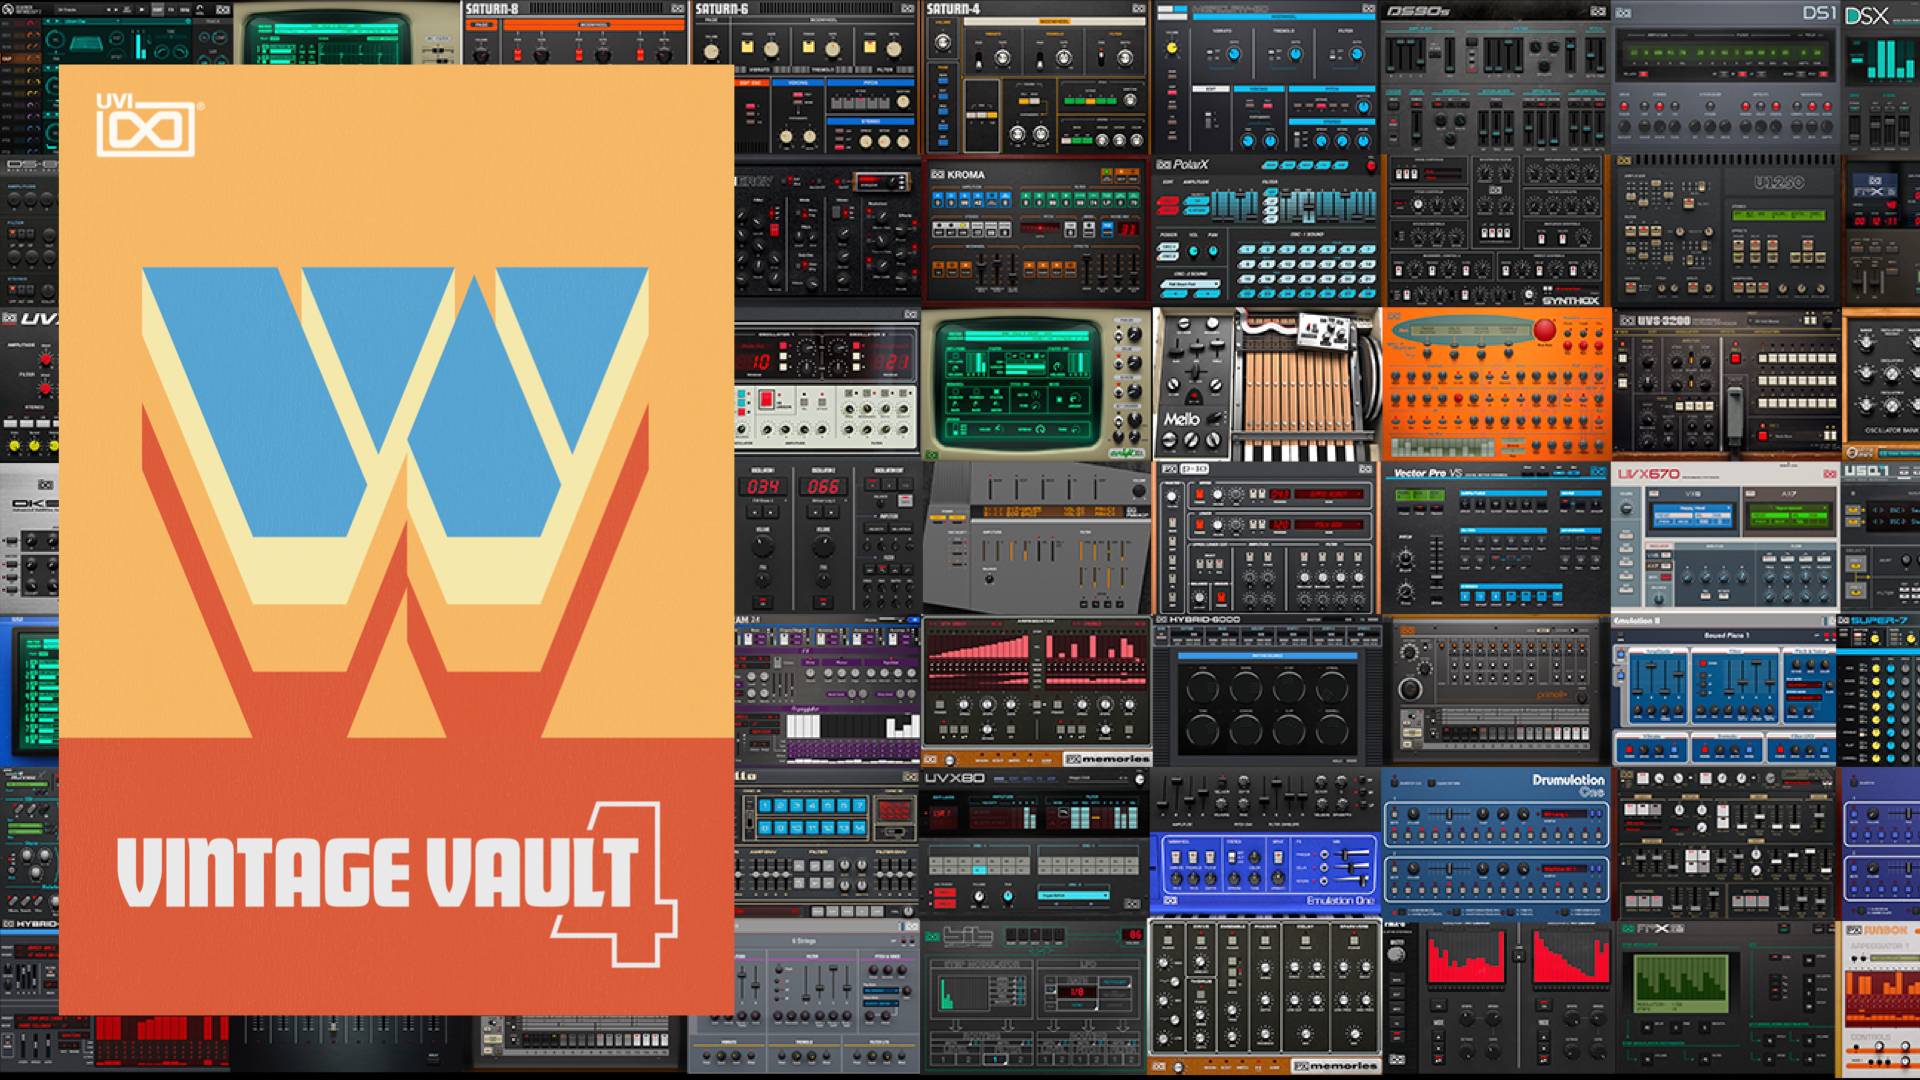Click the UVI logo in Saturn-4 header
This screenshot has width=1920, height=1080.
coord(1138,9)
